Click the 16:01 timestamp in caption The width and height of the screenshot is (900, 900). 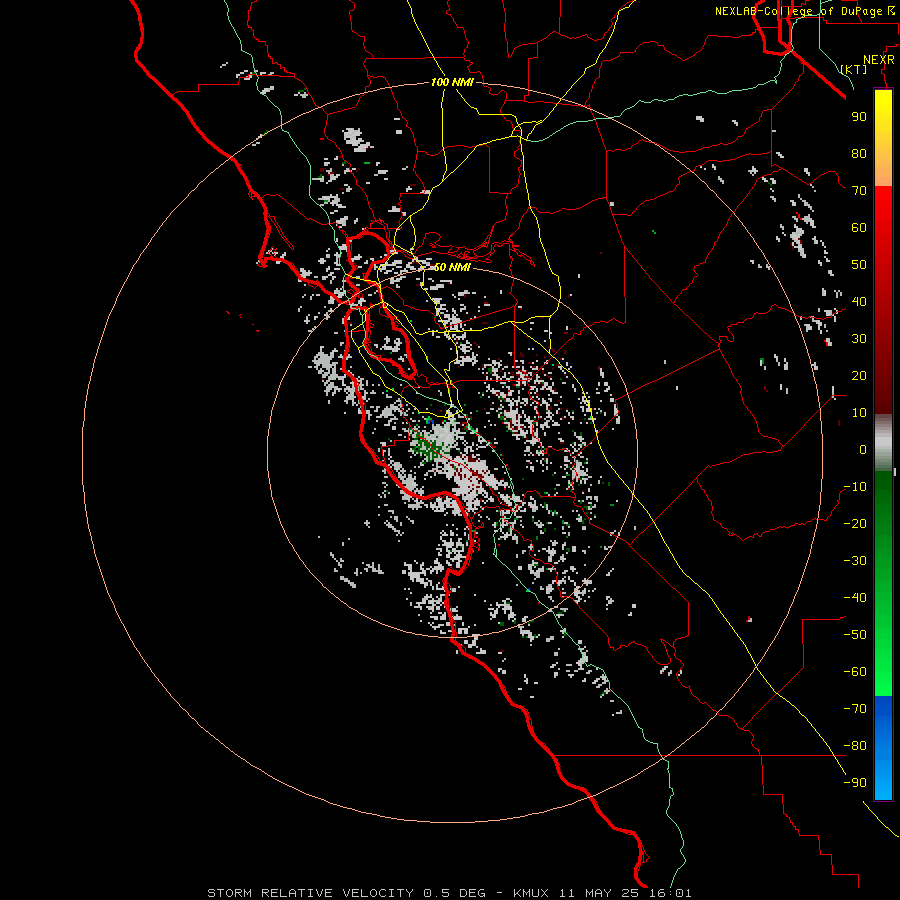668,893
